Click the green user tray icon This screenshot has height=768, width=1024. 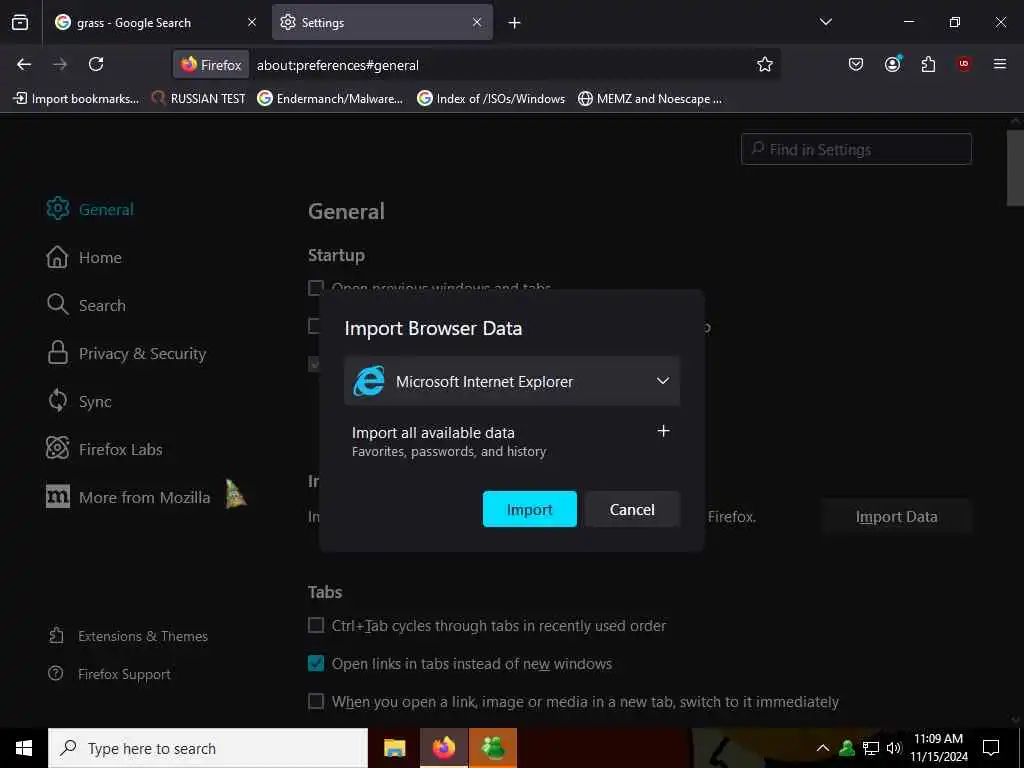pyautogui.click(x=847, y=748)
